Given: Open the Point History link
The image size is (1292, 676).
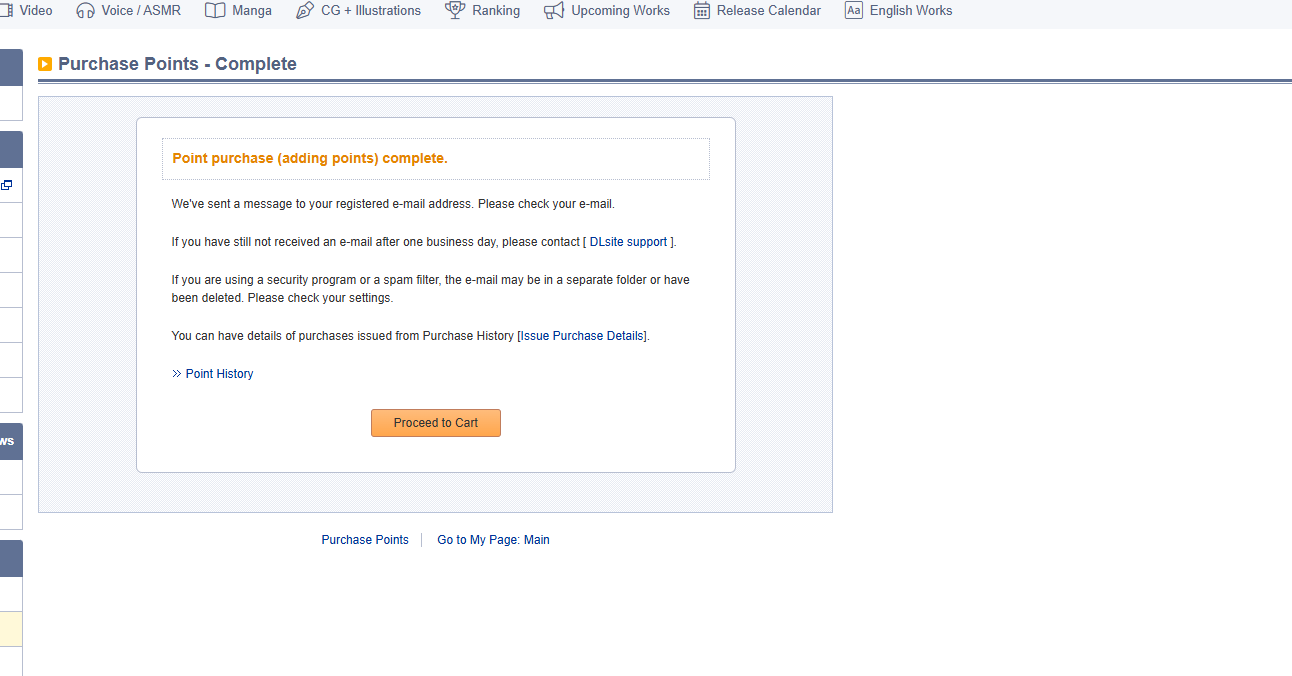Looking at the screenshot, I should (x=219, y=374).
